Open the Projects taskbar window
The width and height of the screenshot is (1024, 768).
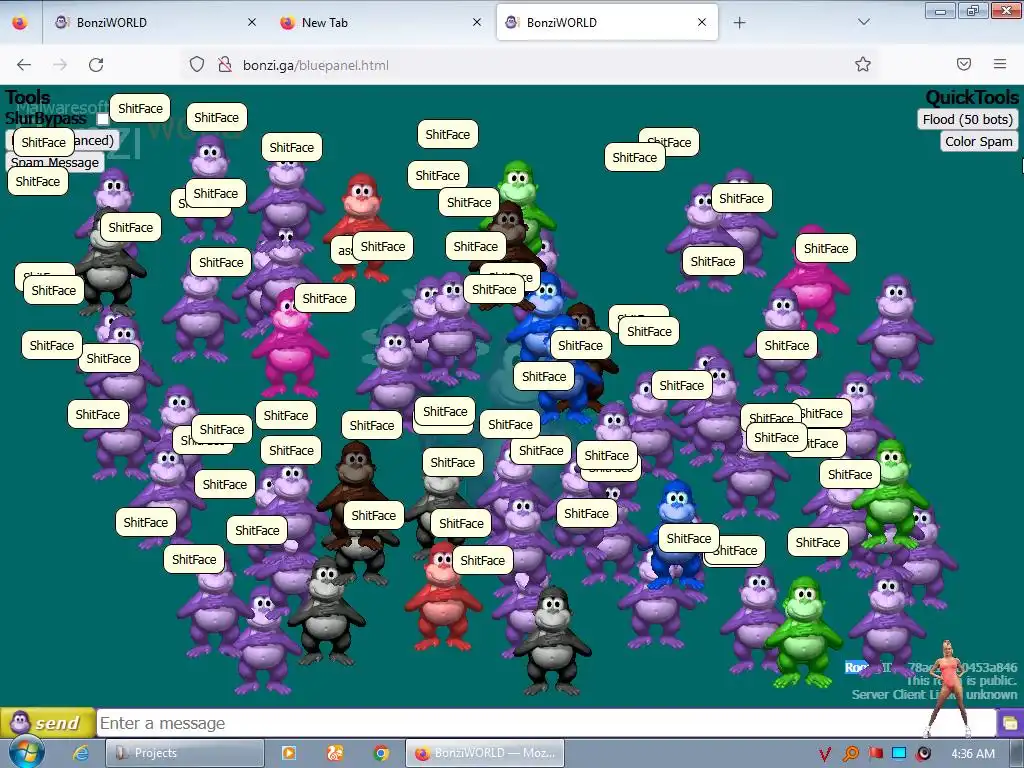(185, 753)
